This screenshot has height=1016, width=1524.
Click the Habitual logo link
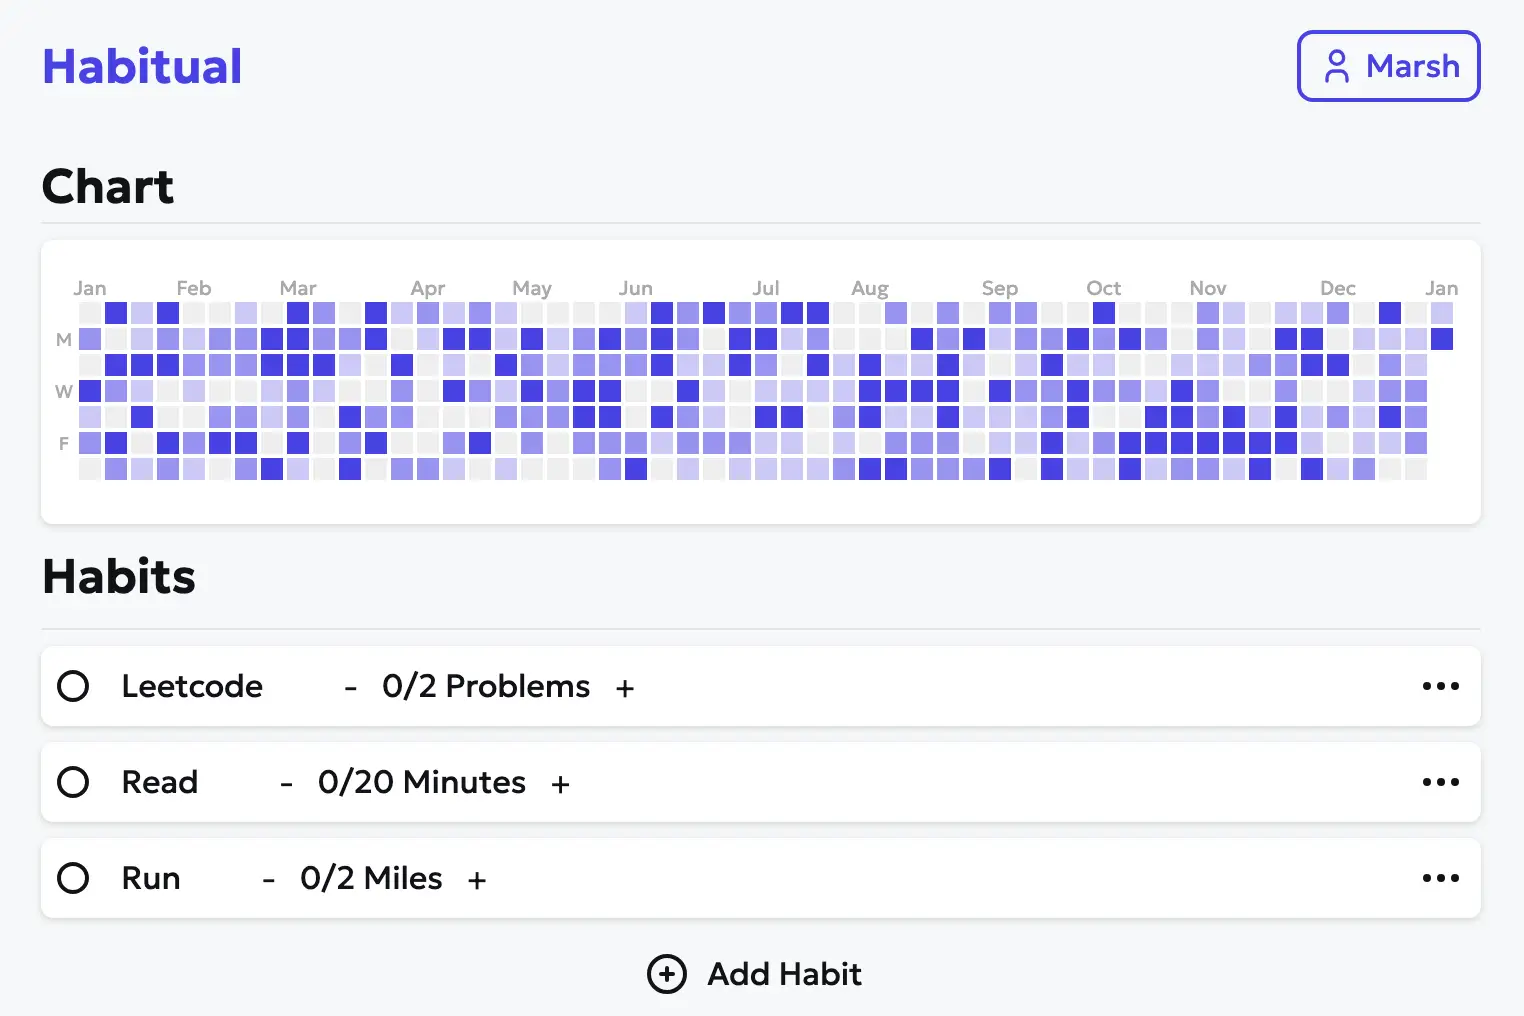click(142, 67)
